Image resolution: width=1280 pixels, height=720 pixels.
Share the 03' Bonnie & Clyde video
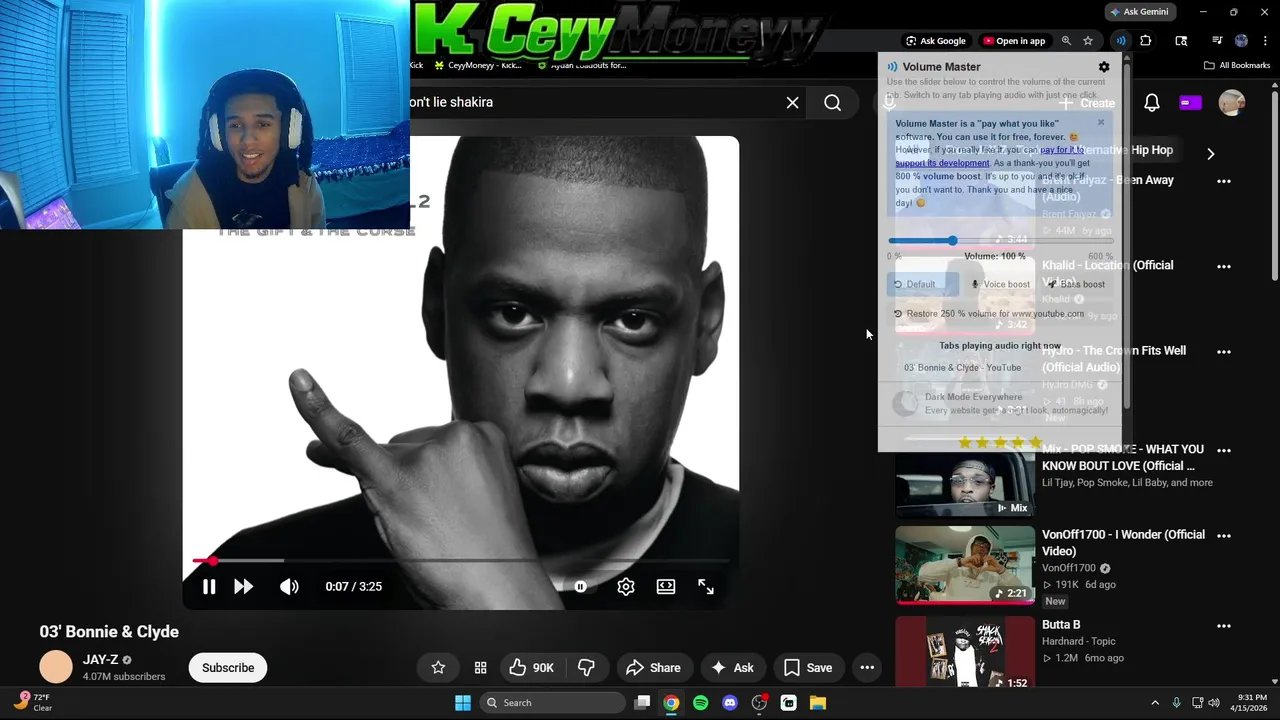pos(653,668)
